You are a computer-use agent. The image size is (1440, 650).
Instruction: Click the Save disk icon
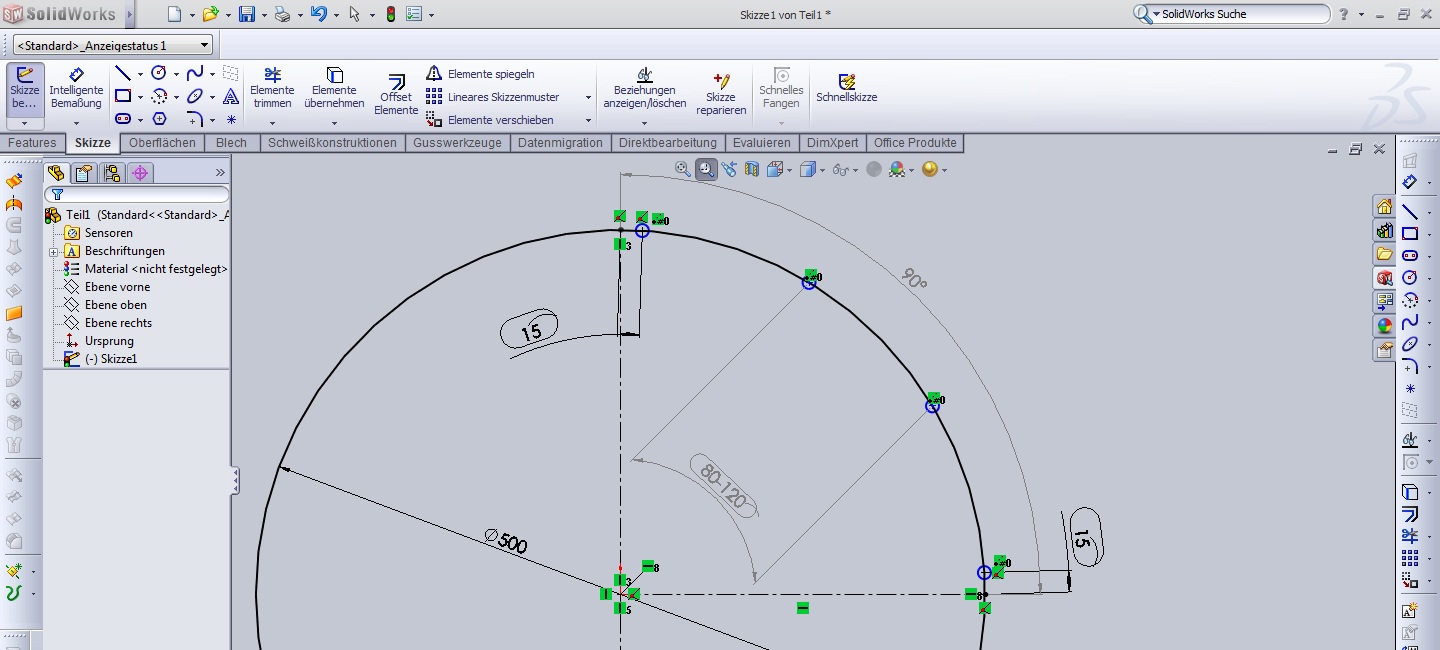click(x=246, y=14)
